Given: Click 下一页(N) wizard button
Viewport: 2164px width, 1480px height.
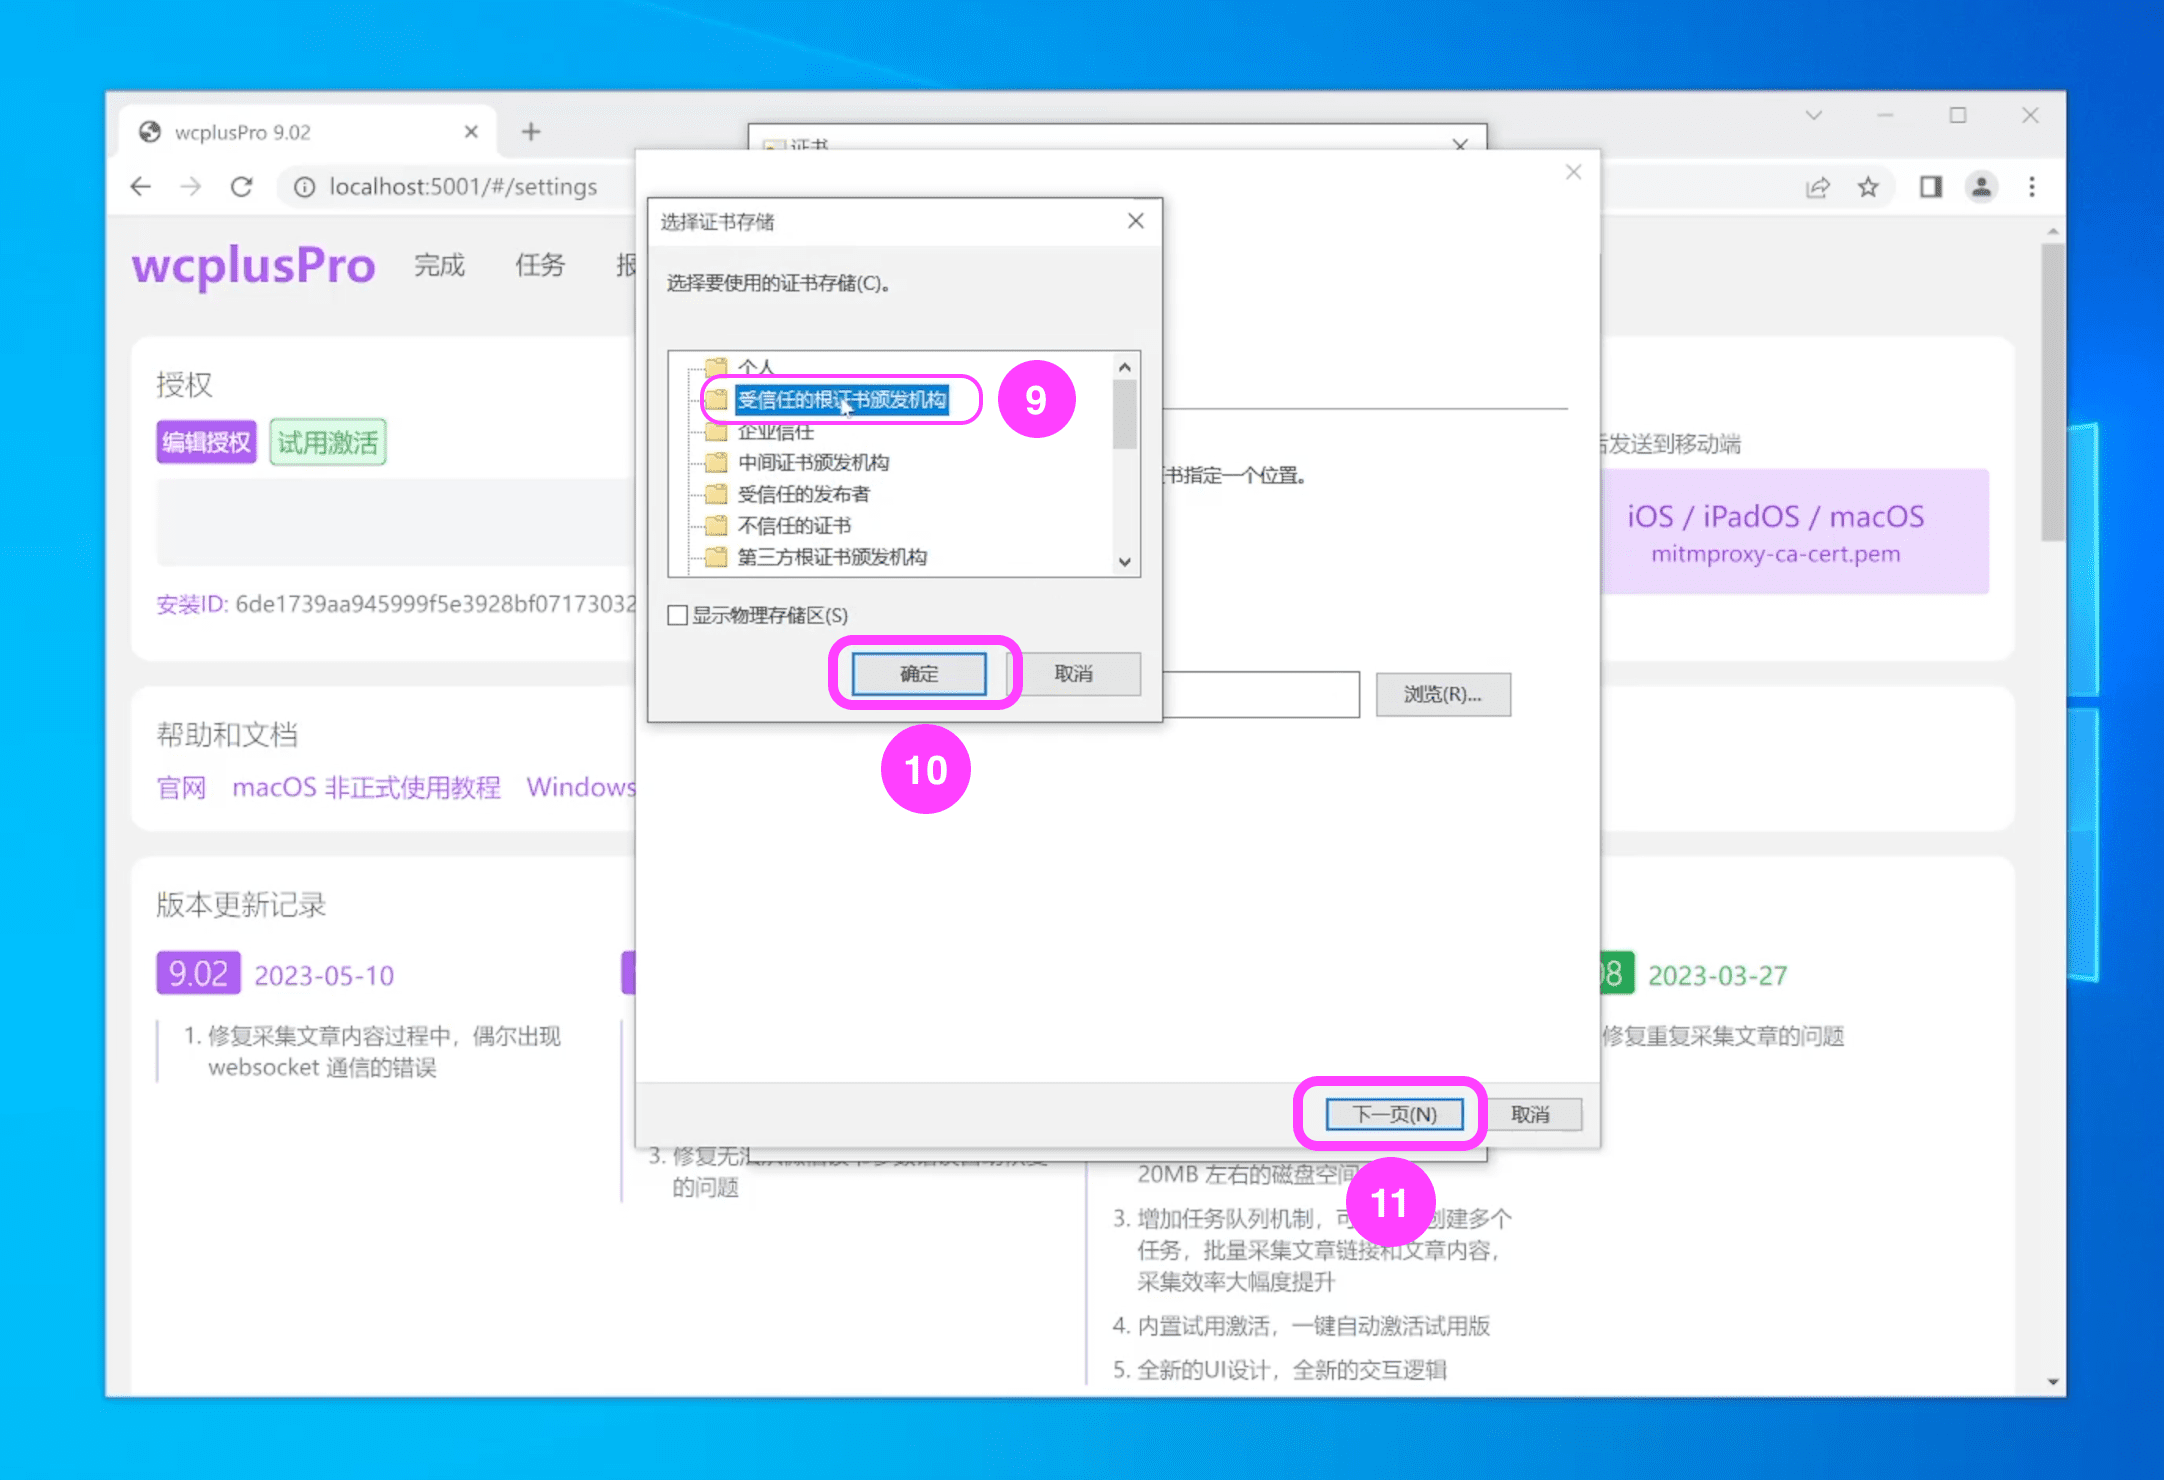Looking at the screenshot, I should click(1394, 1114).
